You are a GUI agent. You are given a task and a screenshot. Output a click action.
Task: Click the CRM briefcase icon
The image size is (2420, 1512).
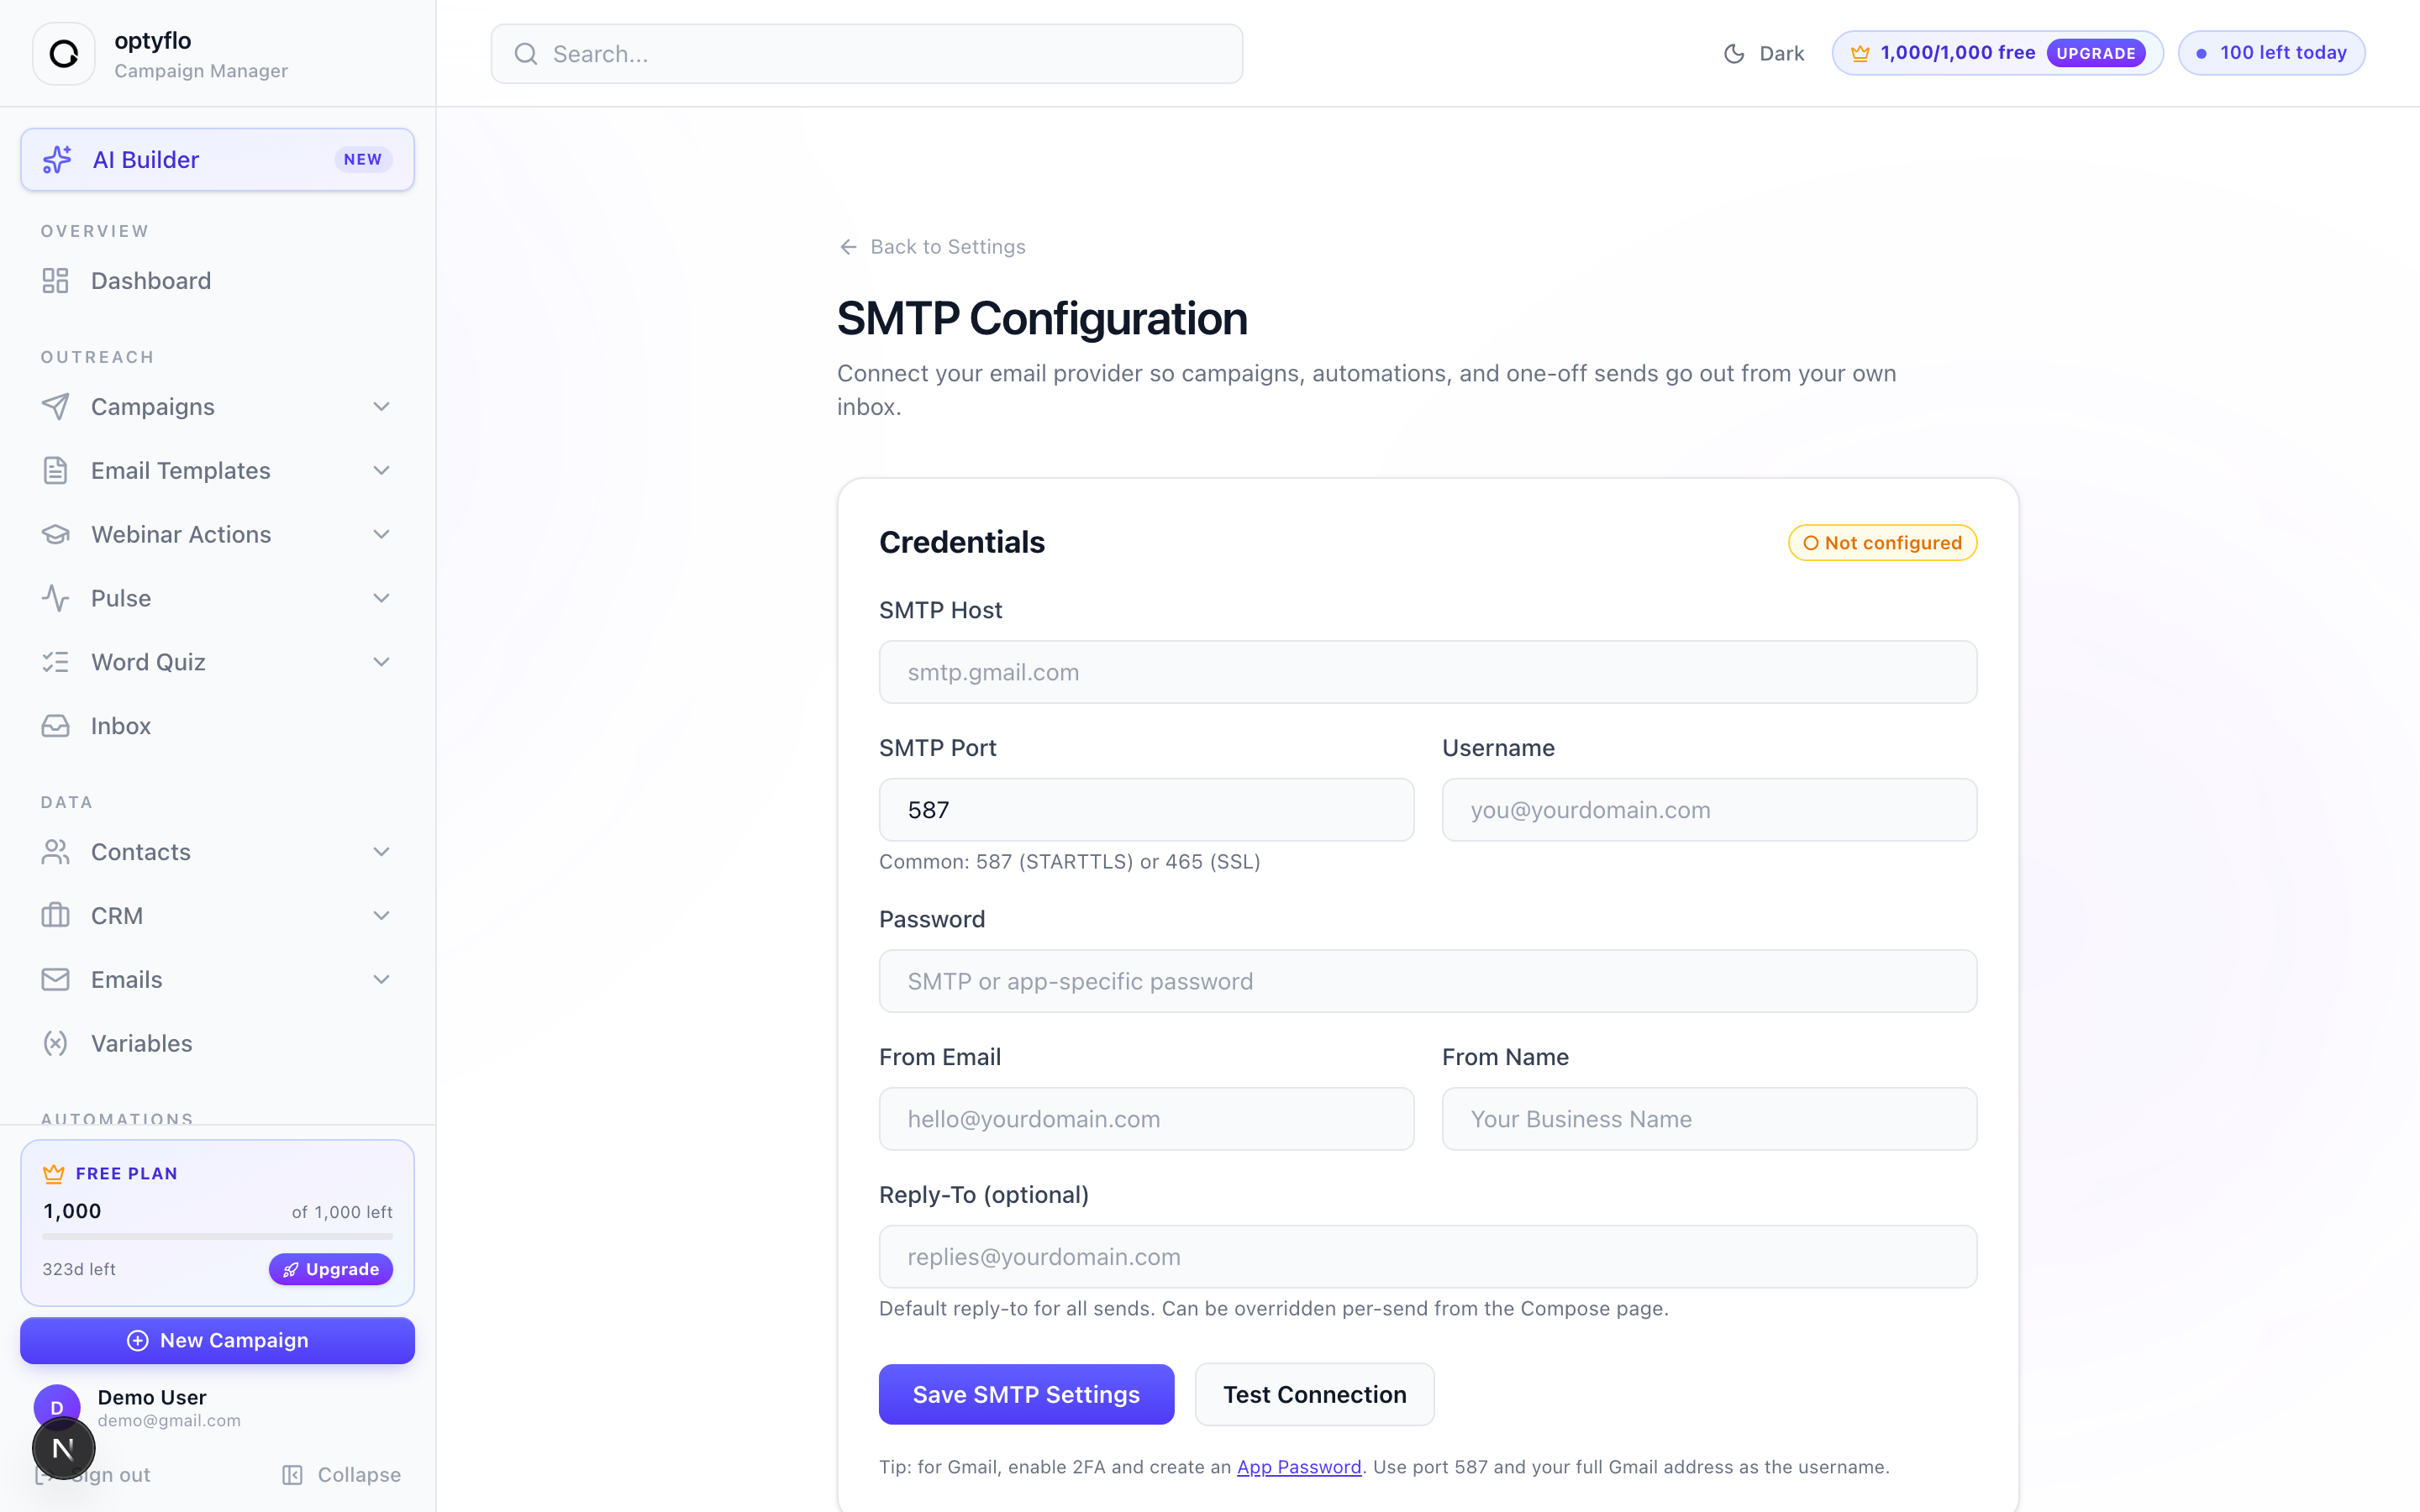coord(55,916)
